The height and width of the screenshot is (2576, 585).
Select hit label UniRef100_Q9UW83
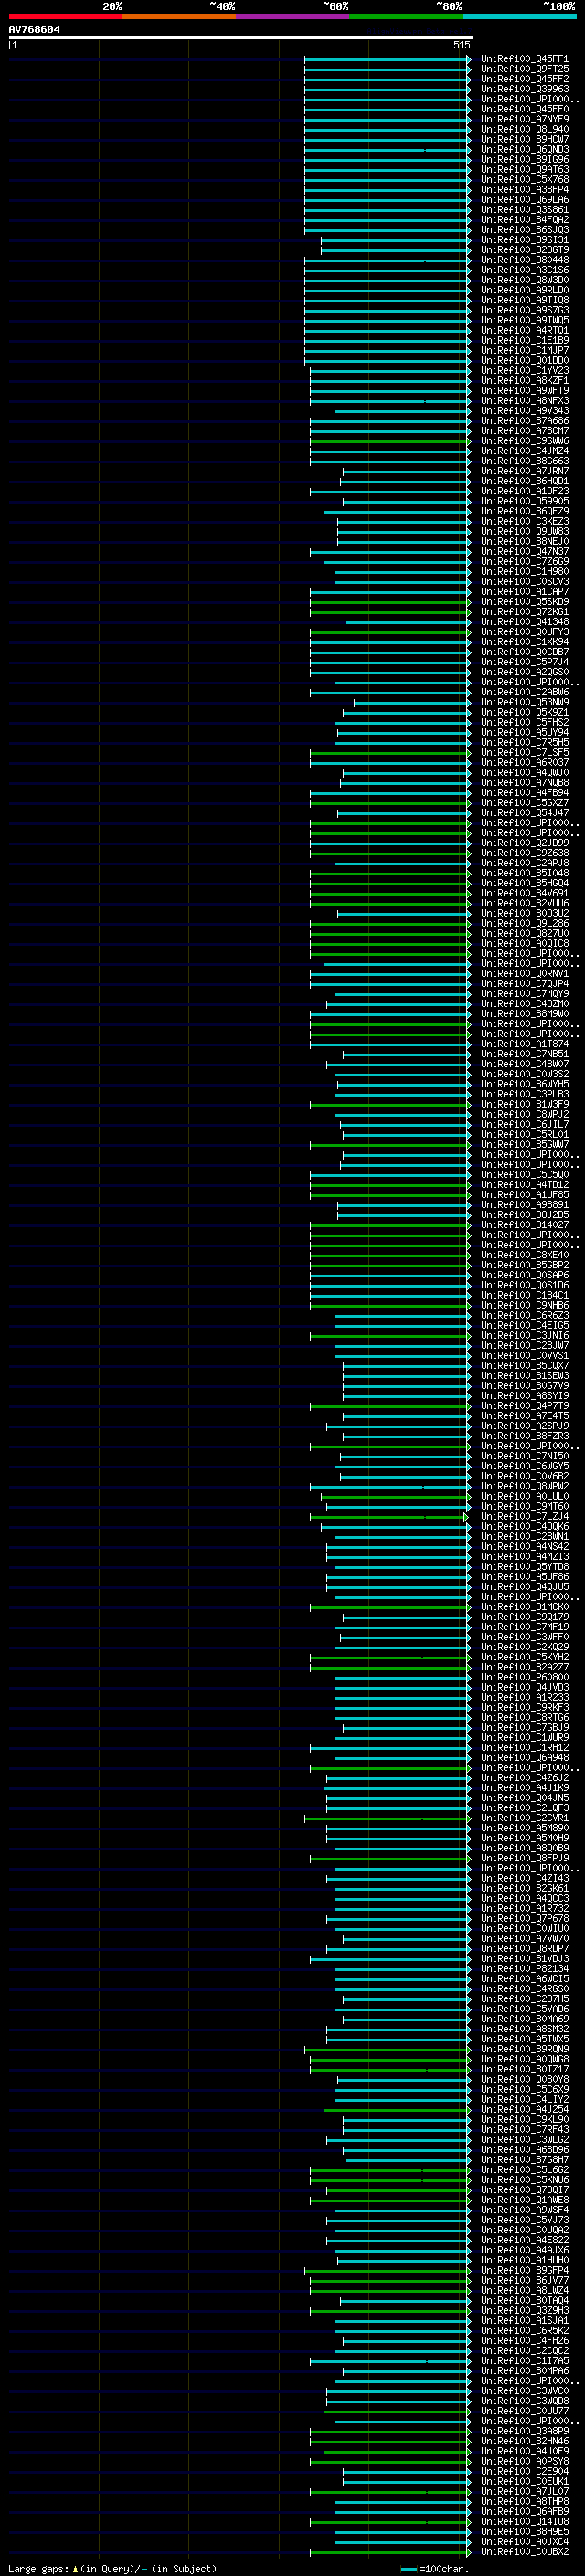point(524,531)
